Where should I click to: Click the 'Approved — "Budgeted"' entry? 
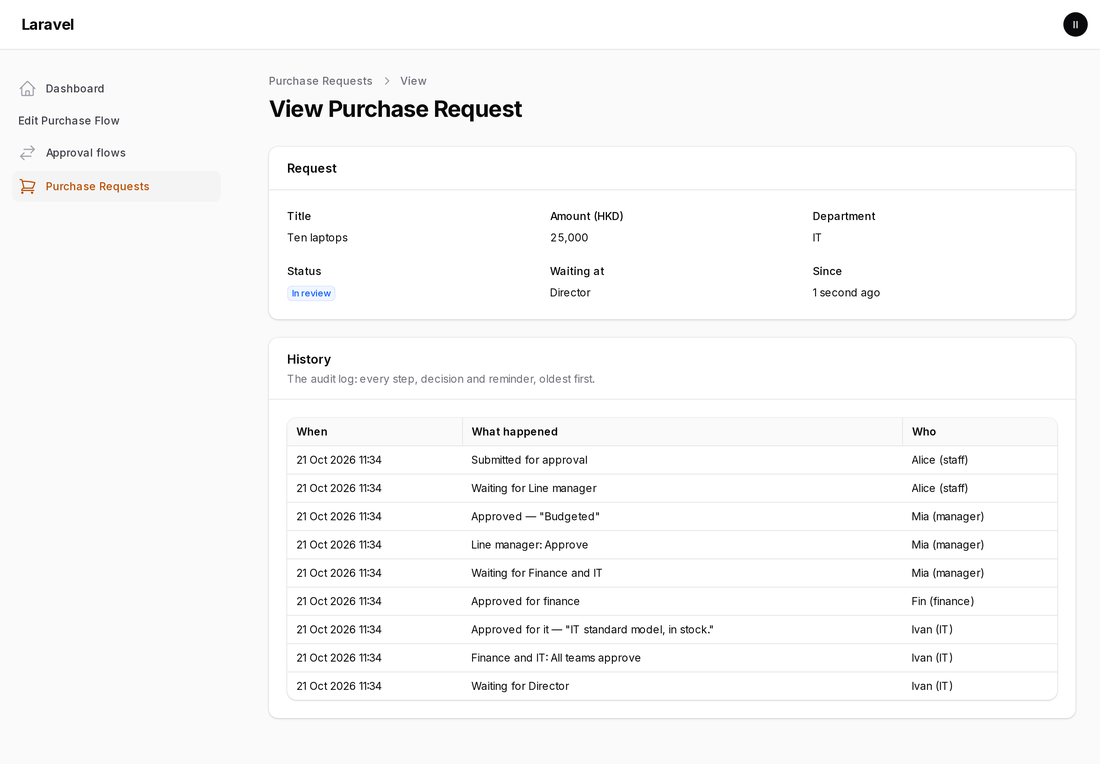(535, 516)
